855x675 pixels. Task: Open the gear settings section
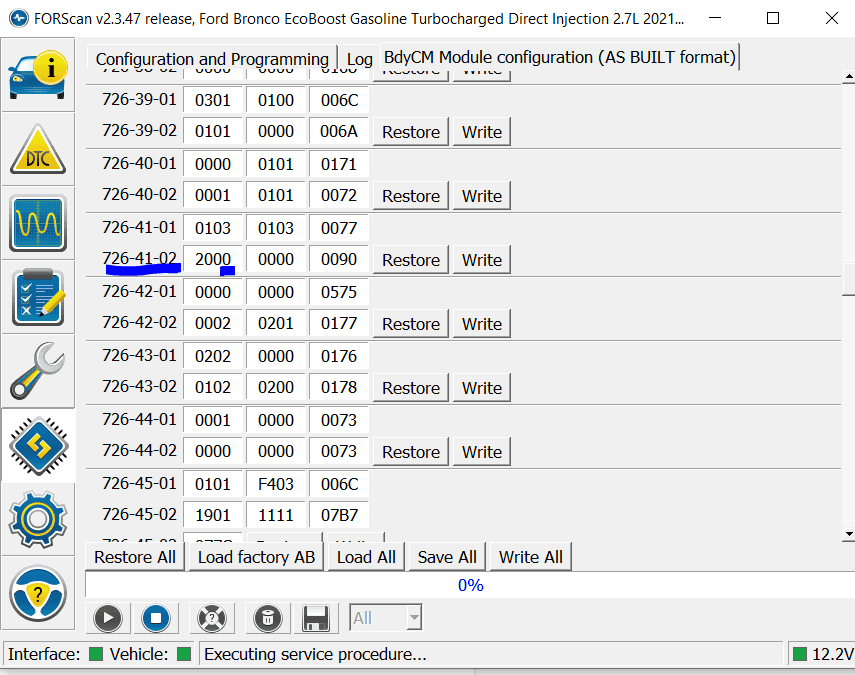click(x=38, y=519)
